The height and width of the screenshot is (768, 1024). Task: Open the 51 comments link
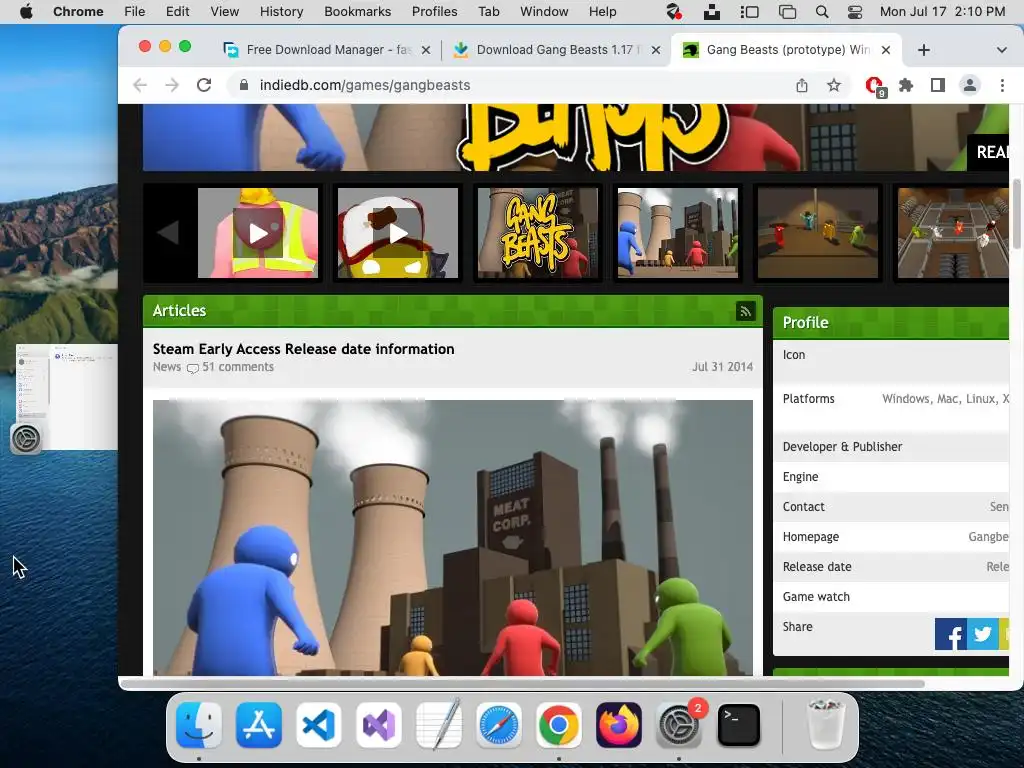[x=237, y=367]
